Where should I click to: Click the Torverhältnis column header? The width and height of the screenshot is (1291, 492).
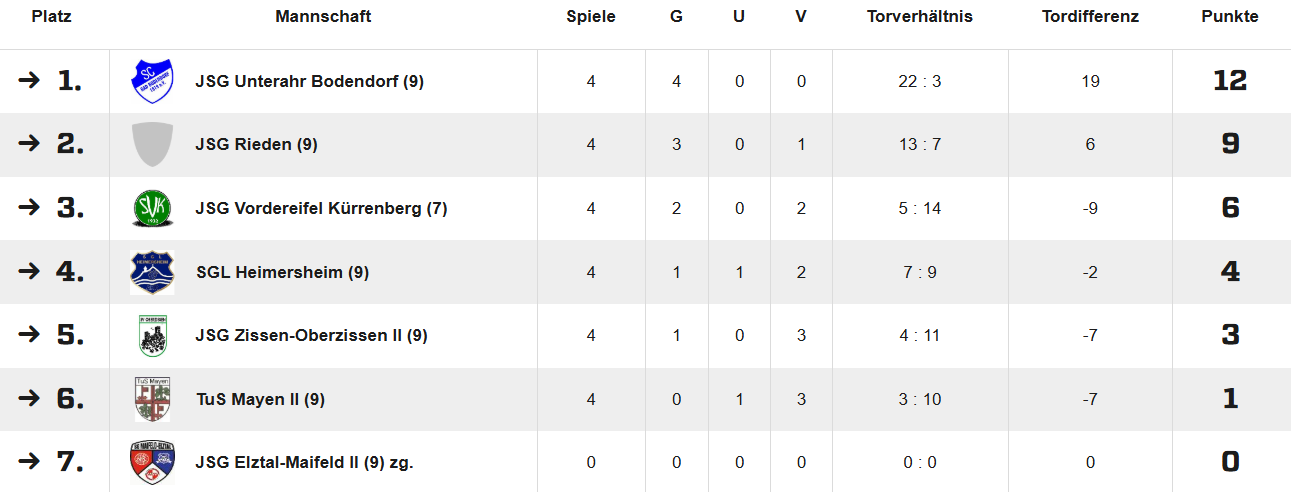click(920, 16)
